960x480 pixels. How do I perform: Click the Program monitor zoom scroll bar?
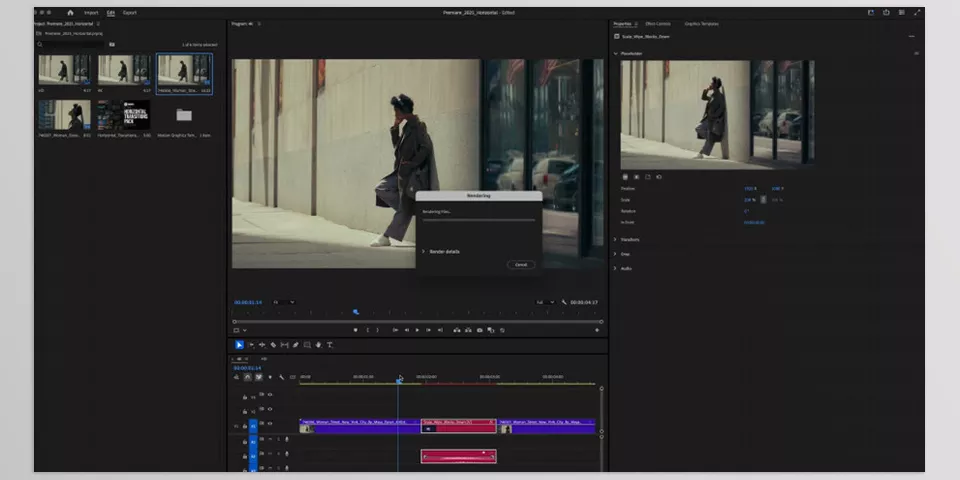(x=418, y=321)
